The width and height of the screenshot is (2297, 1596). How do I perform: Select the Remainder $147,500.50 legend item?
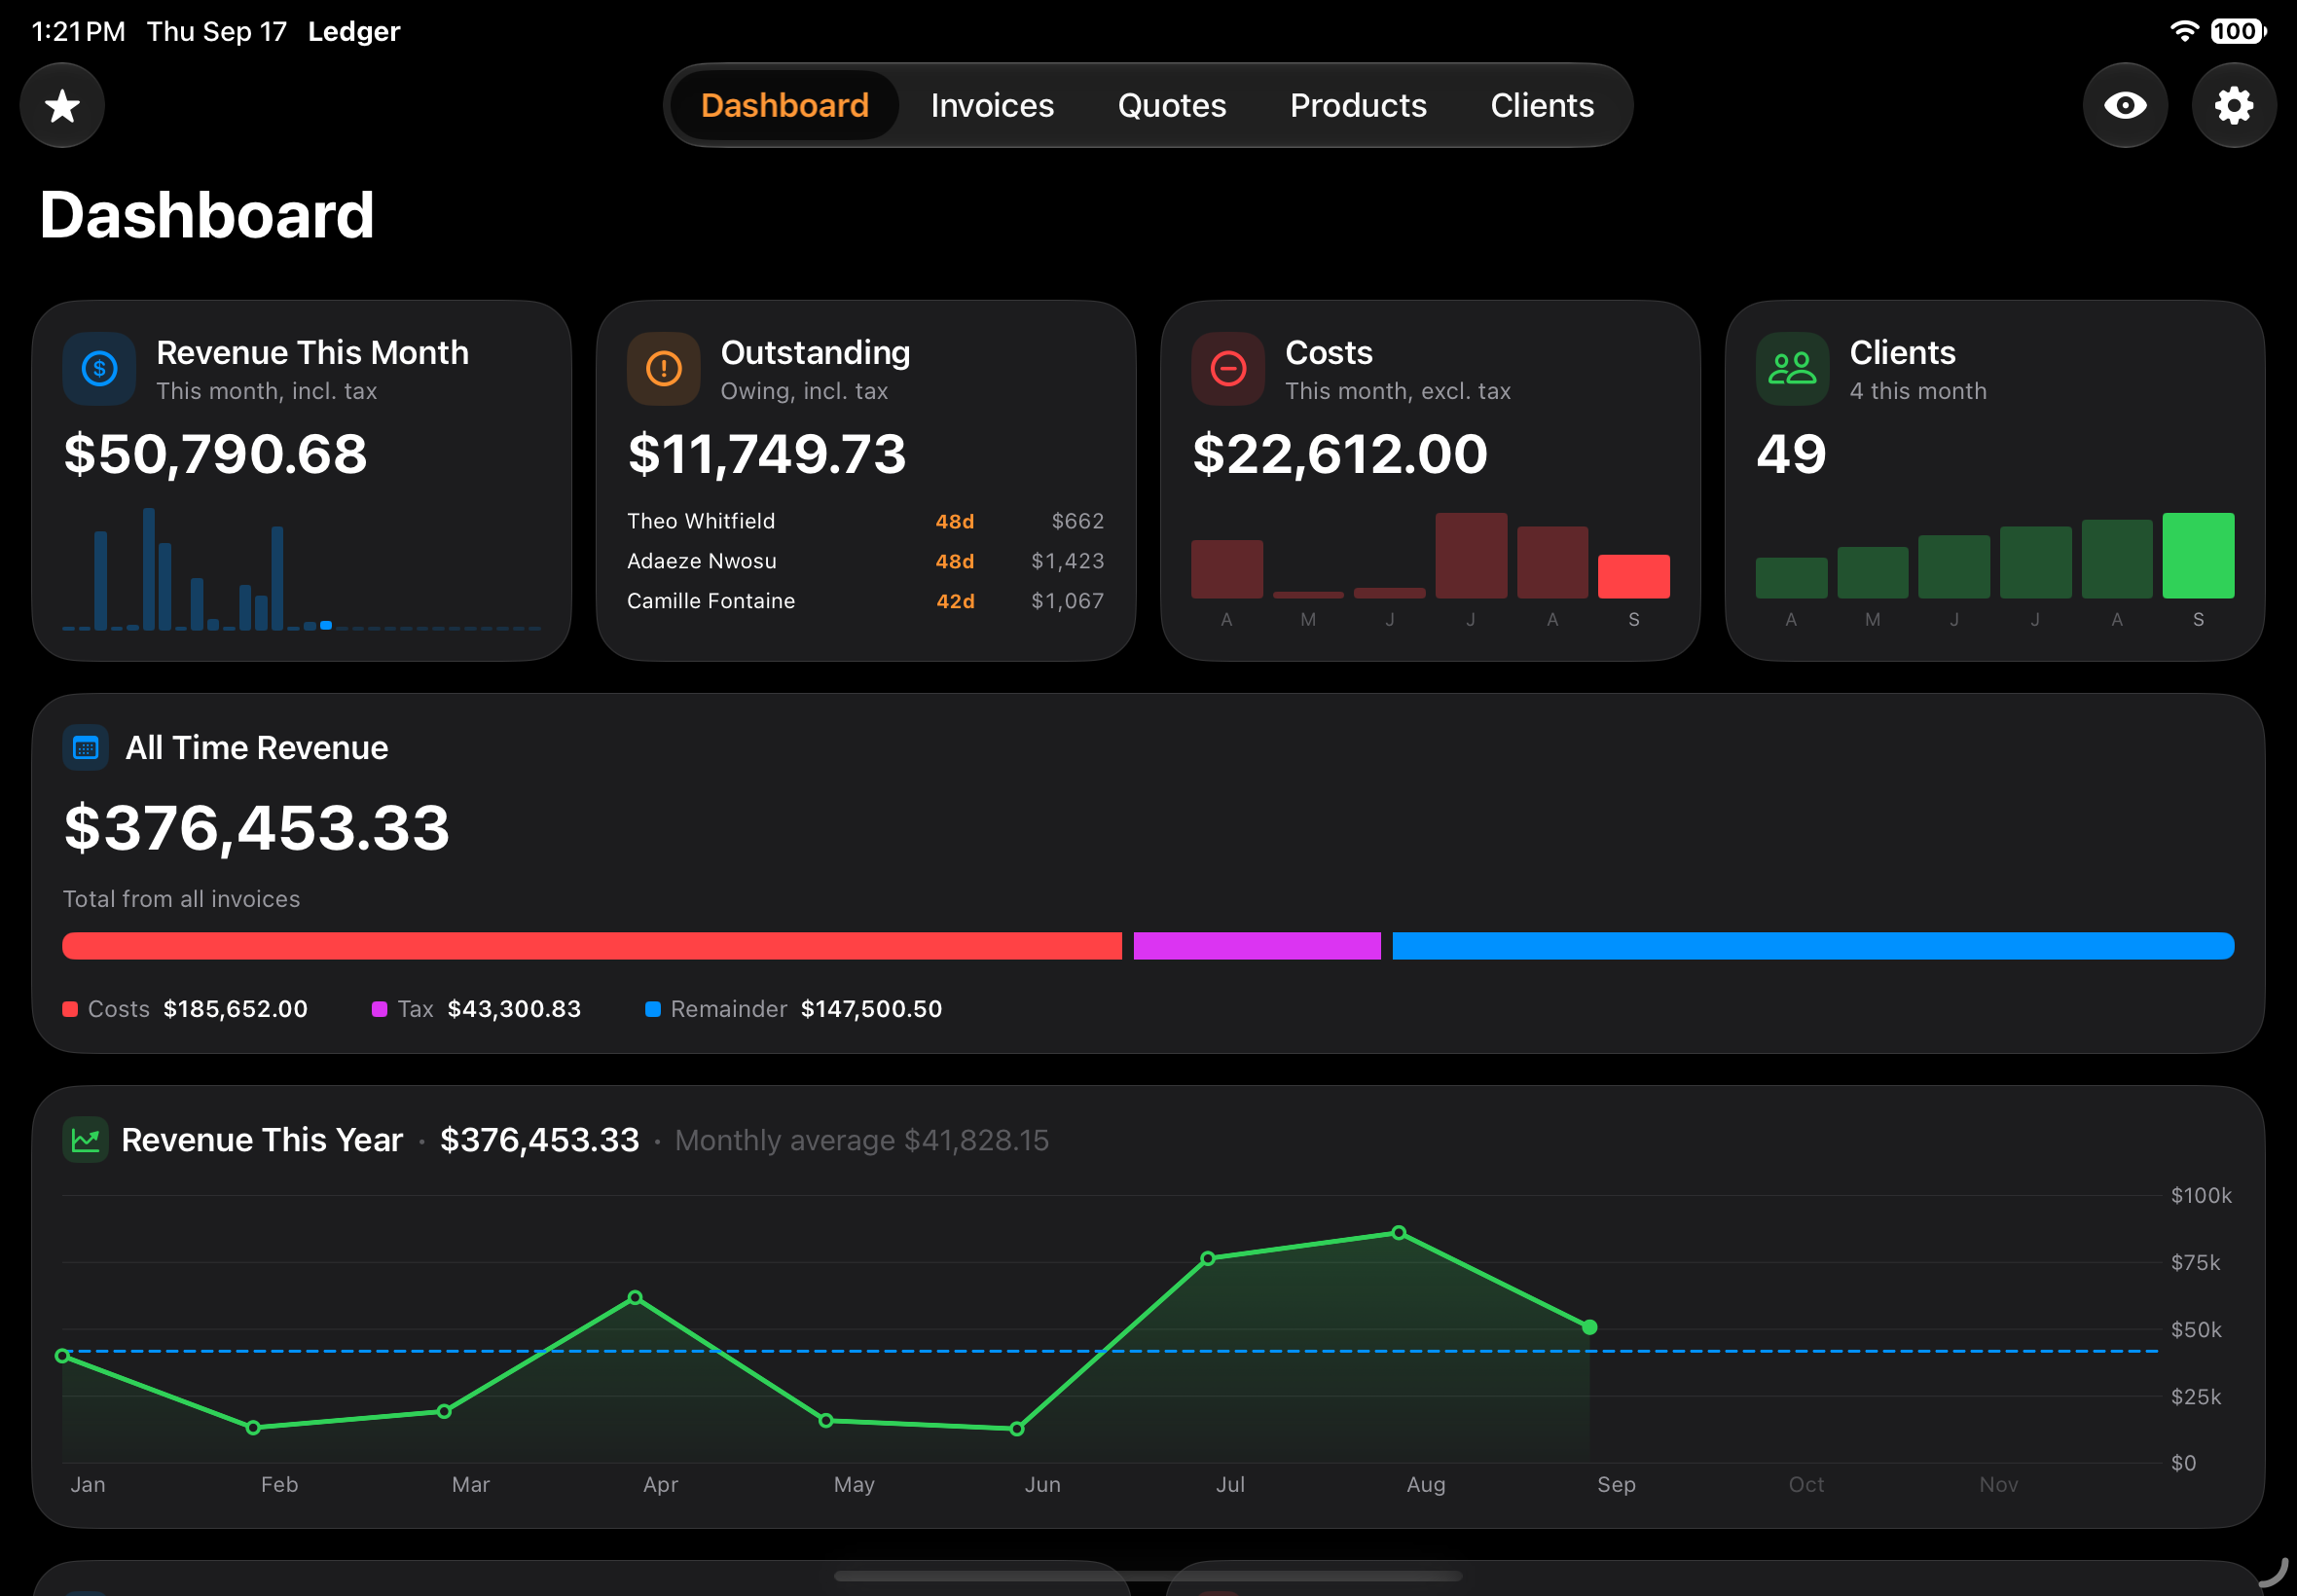coord(793,1009)
